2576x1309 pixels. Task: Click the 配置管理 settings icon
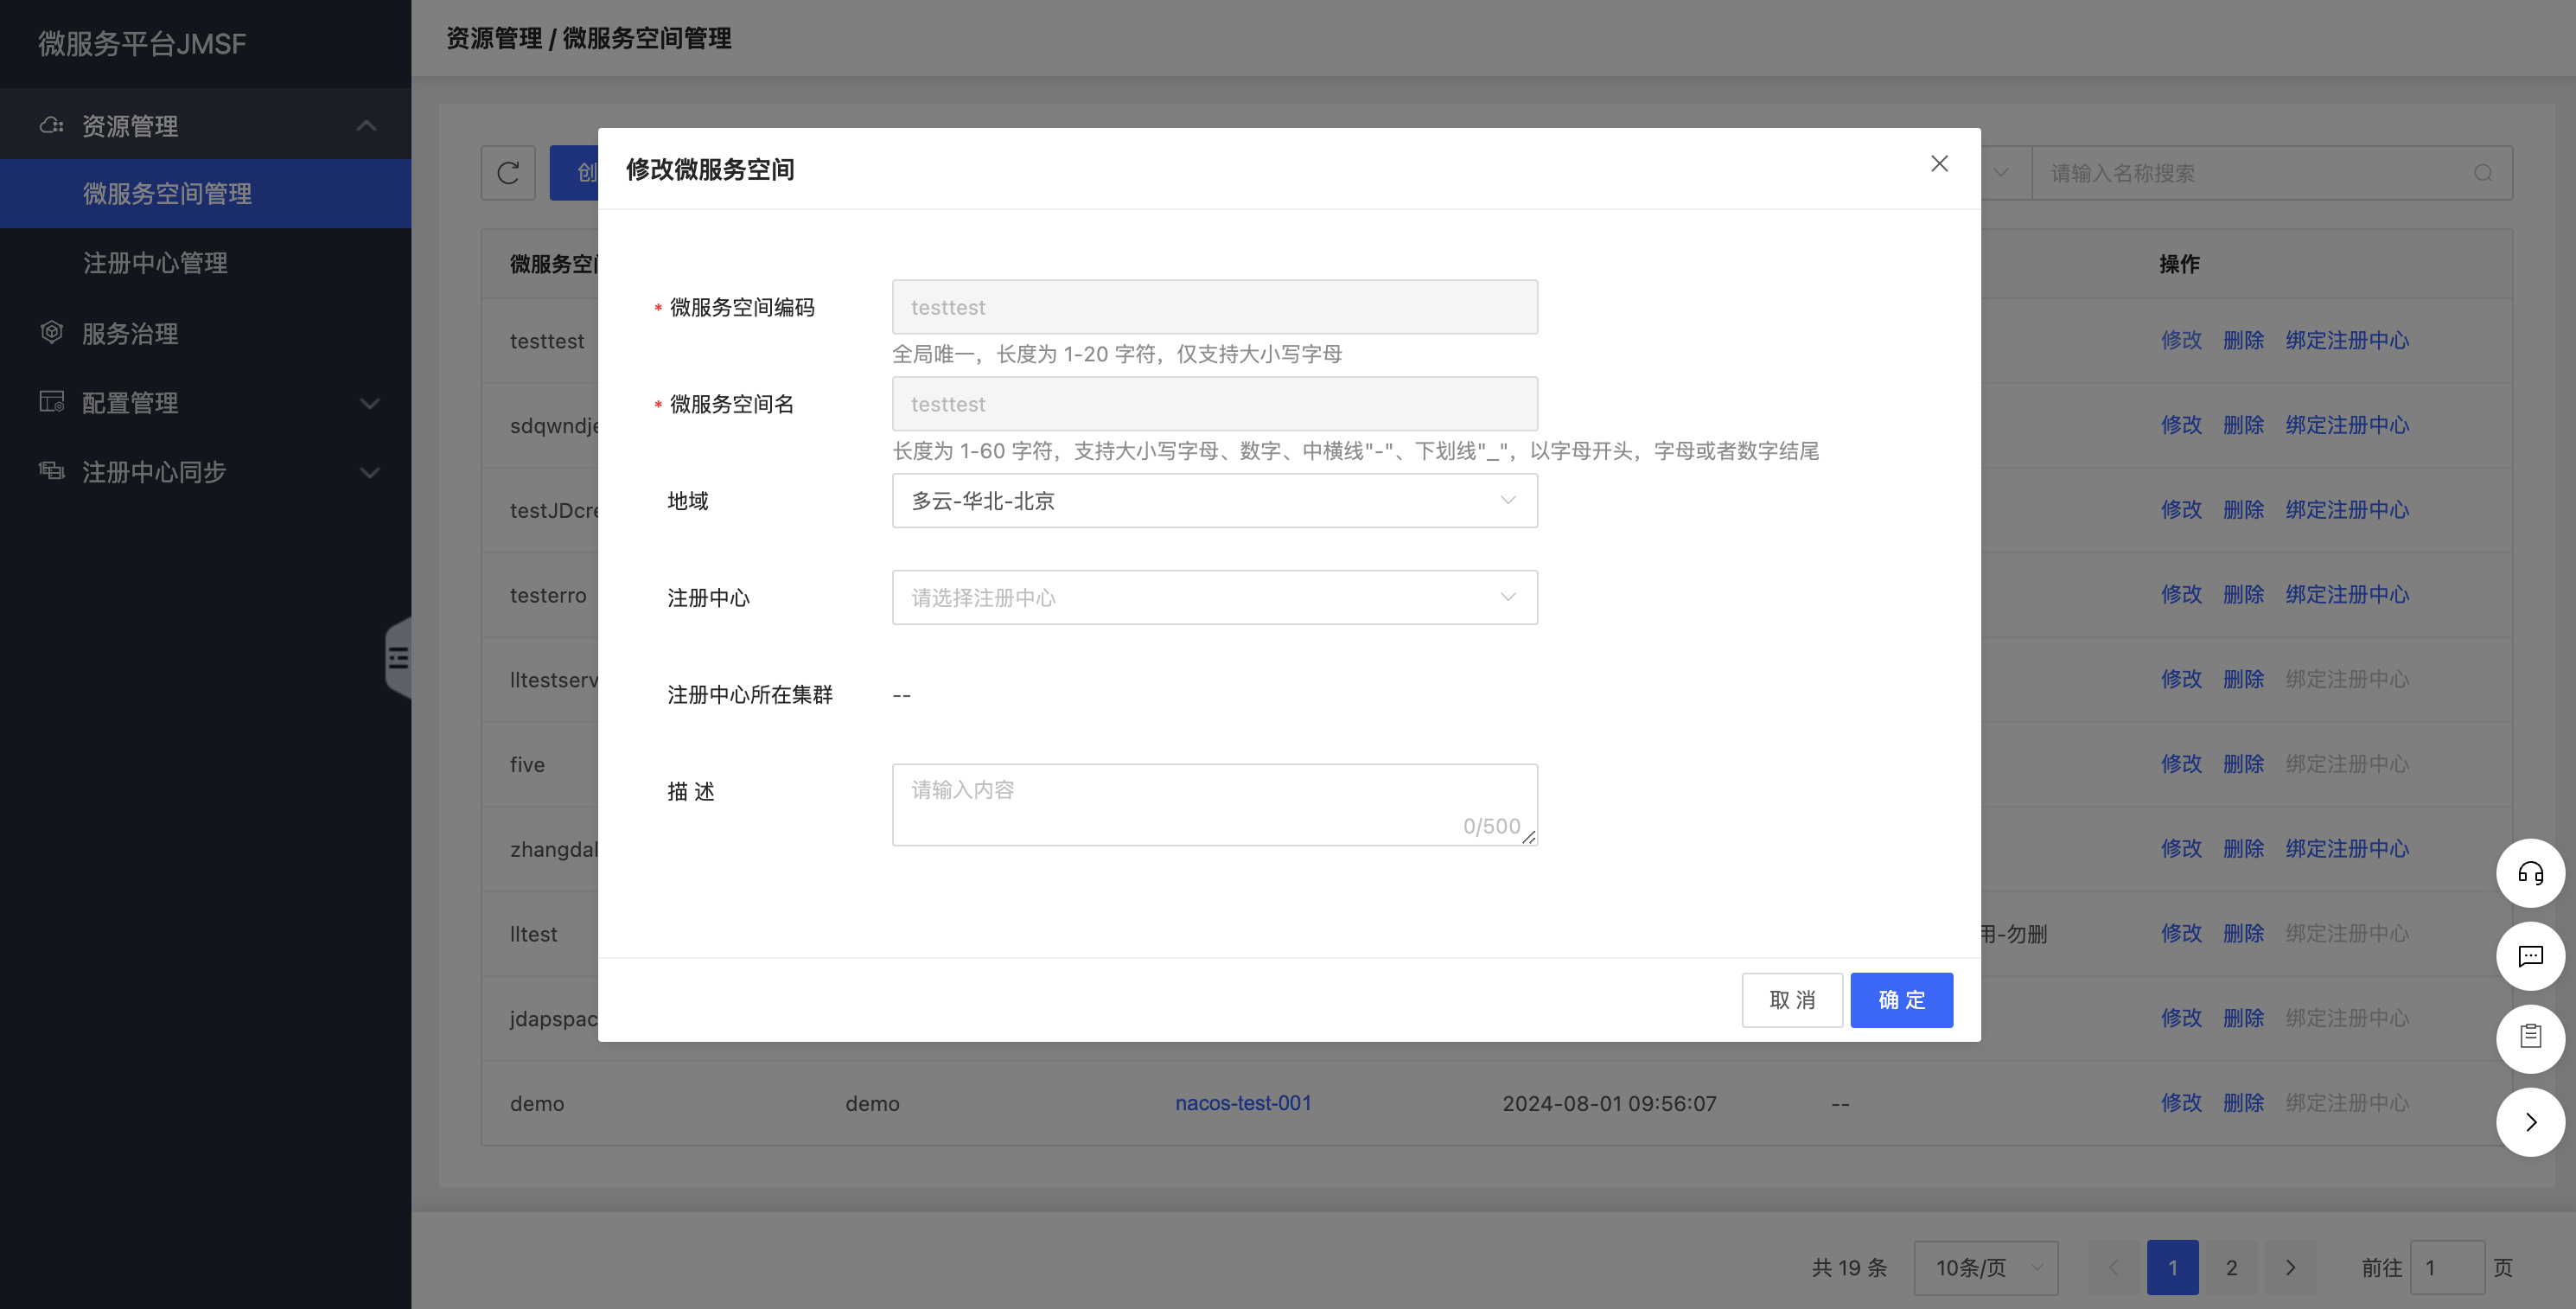pos(51,402)
